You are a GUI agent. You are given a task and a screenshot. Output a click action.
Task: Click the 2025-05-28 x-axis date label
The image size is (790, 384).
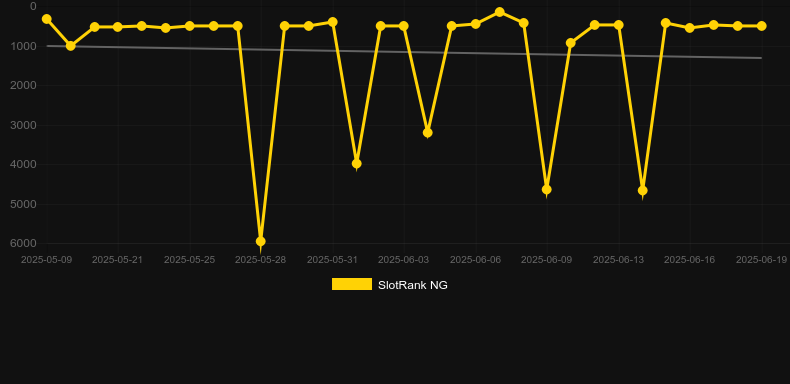(x=260, y=260)
